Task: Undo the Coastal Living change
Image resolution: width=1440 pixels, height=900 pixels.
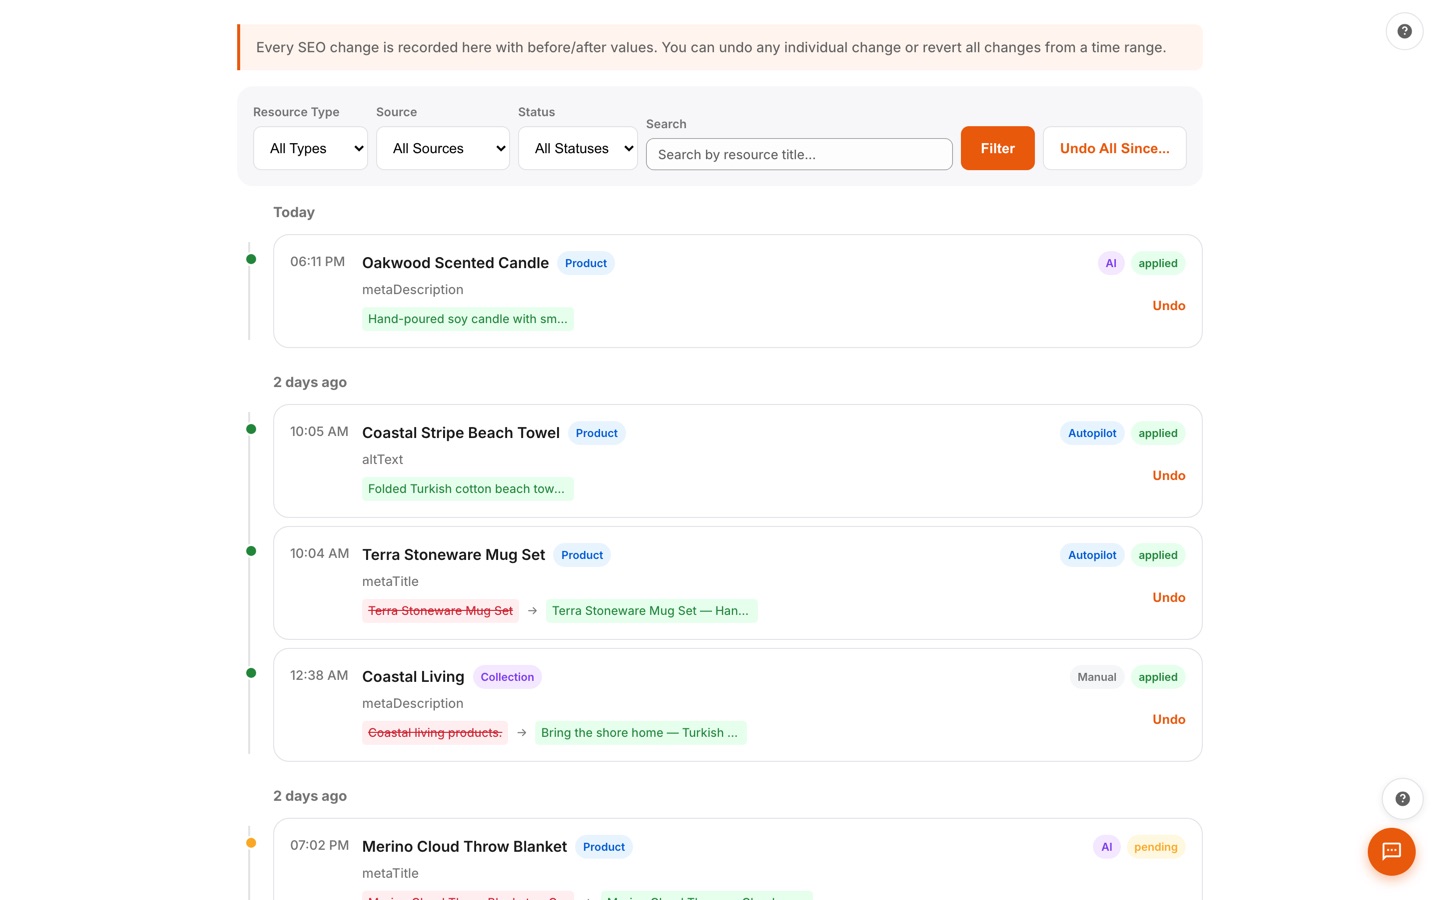Action: [1168, 720]
